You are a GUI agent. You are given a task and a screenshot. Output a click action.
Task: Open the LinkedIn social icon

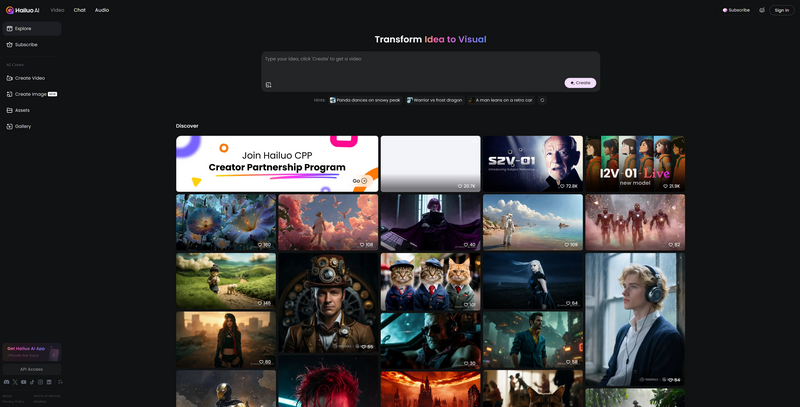pos(49,382)
